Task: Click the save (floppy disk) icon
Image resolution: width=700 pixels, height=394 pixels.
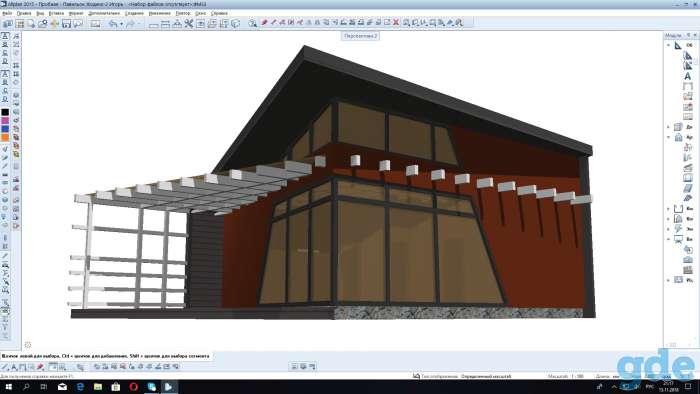Action: coord(66,24)
